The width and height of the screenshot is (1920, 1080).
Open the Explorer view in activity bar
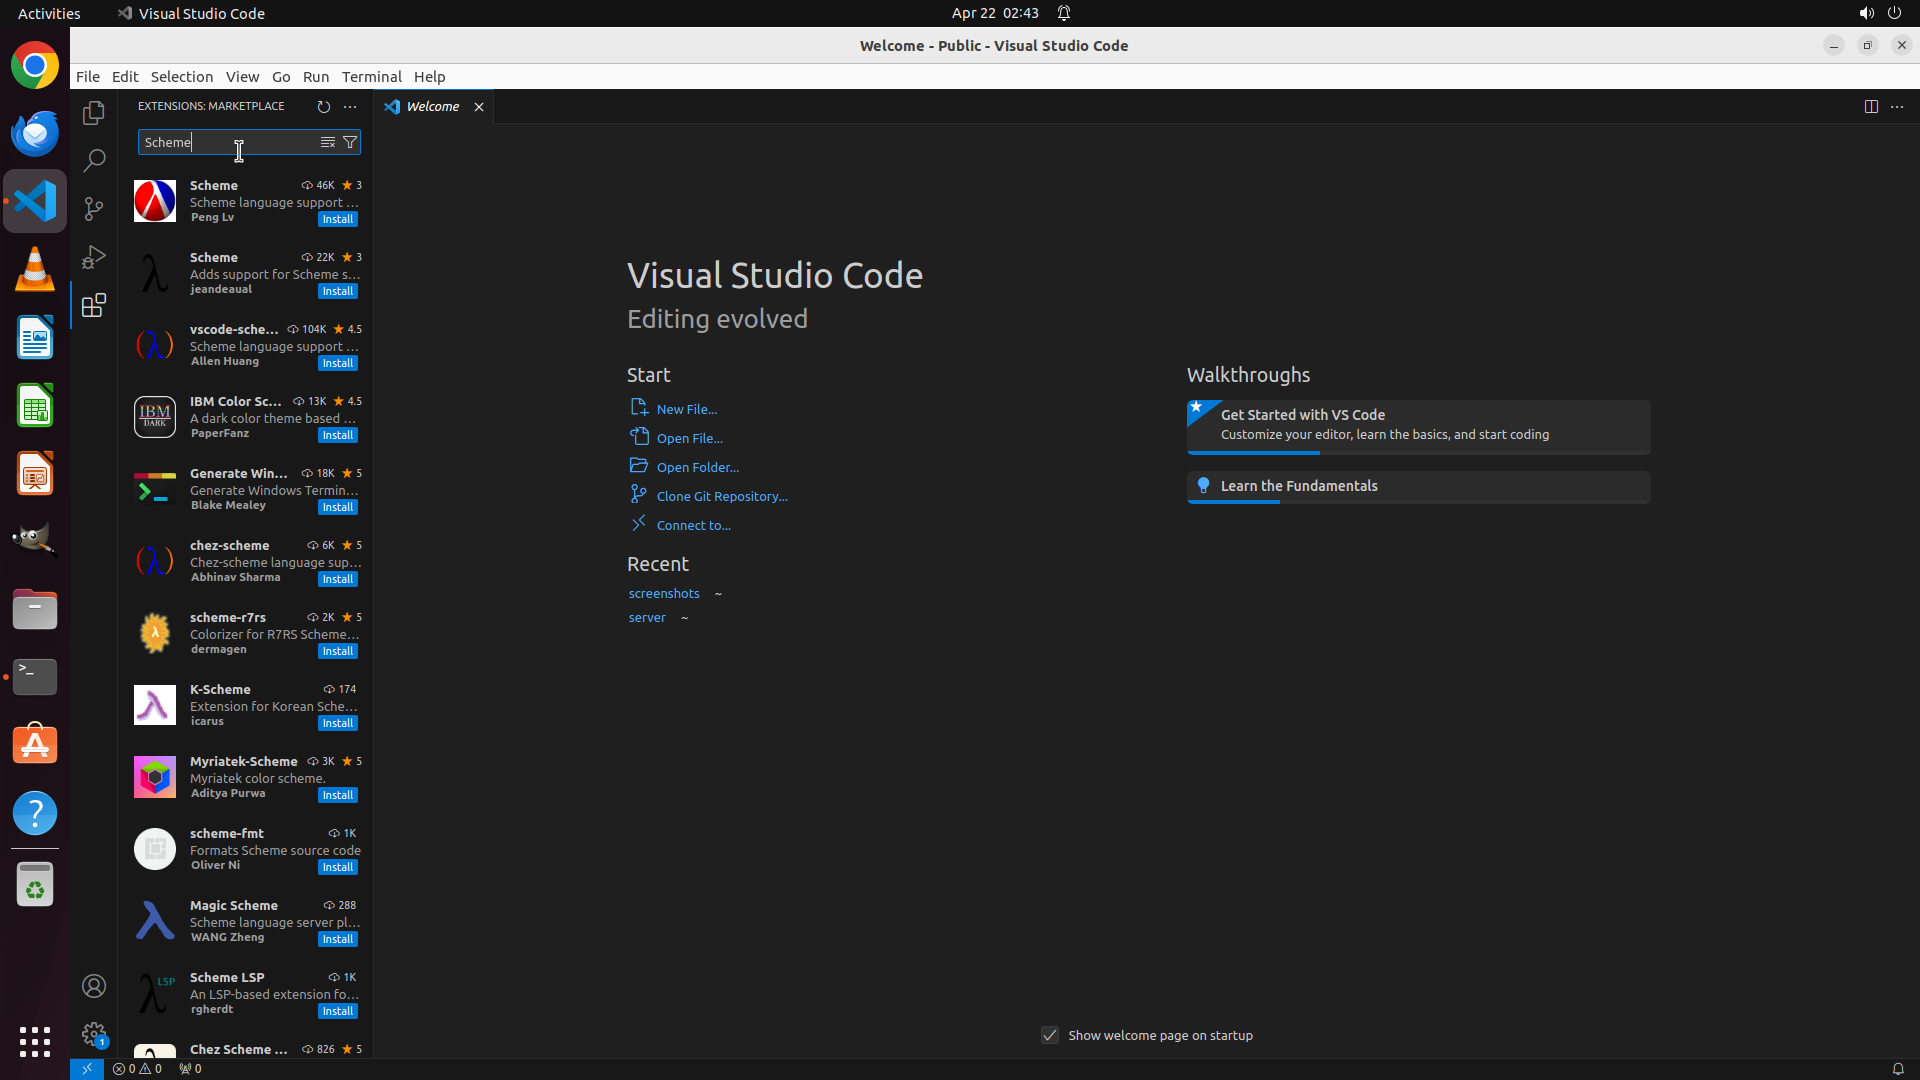point(94,113)
